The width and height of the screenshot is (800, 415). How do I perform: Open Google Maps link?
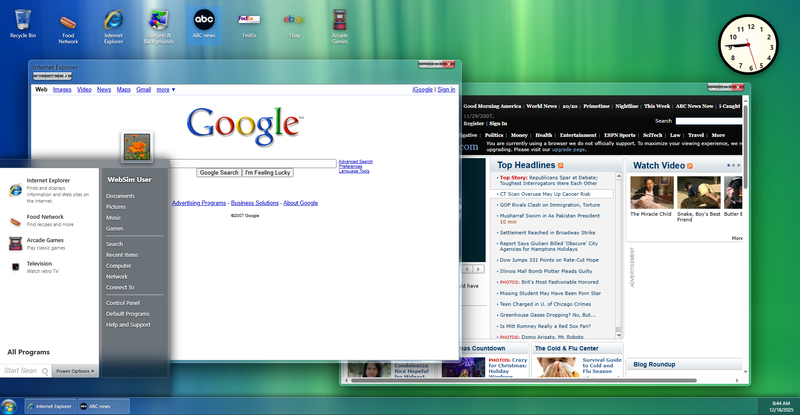(123, 89)
